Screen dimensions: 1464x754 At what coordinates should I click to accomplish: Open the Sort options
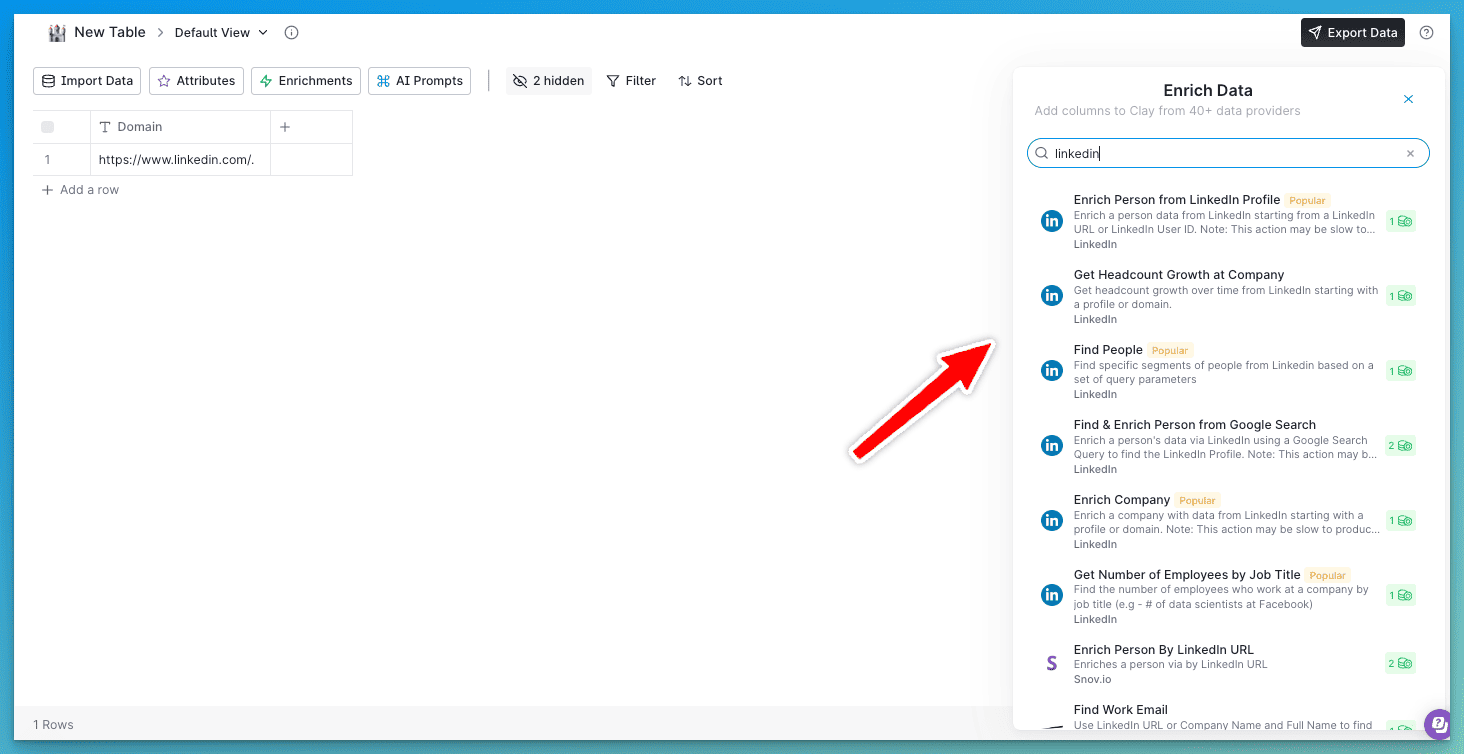pos(700,81)
